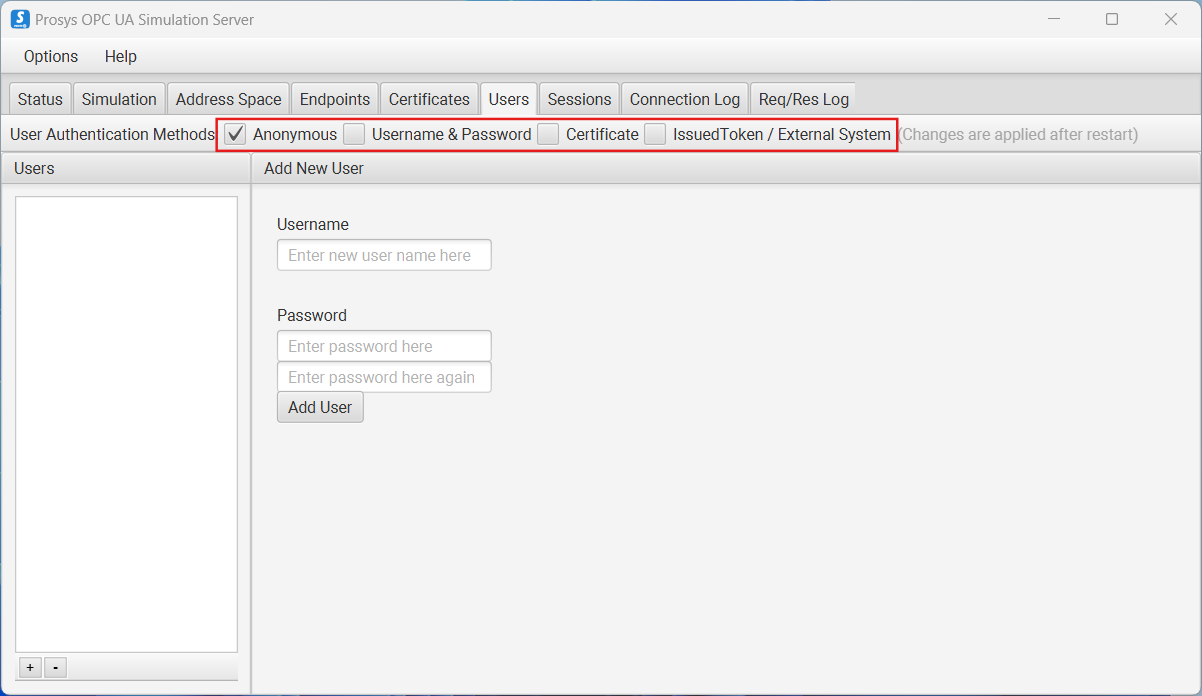Minimize the Prosys Simulation Server window

pyautogui.click(x=1053, y=19)
